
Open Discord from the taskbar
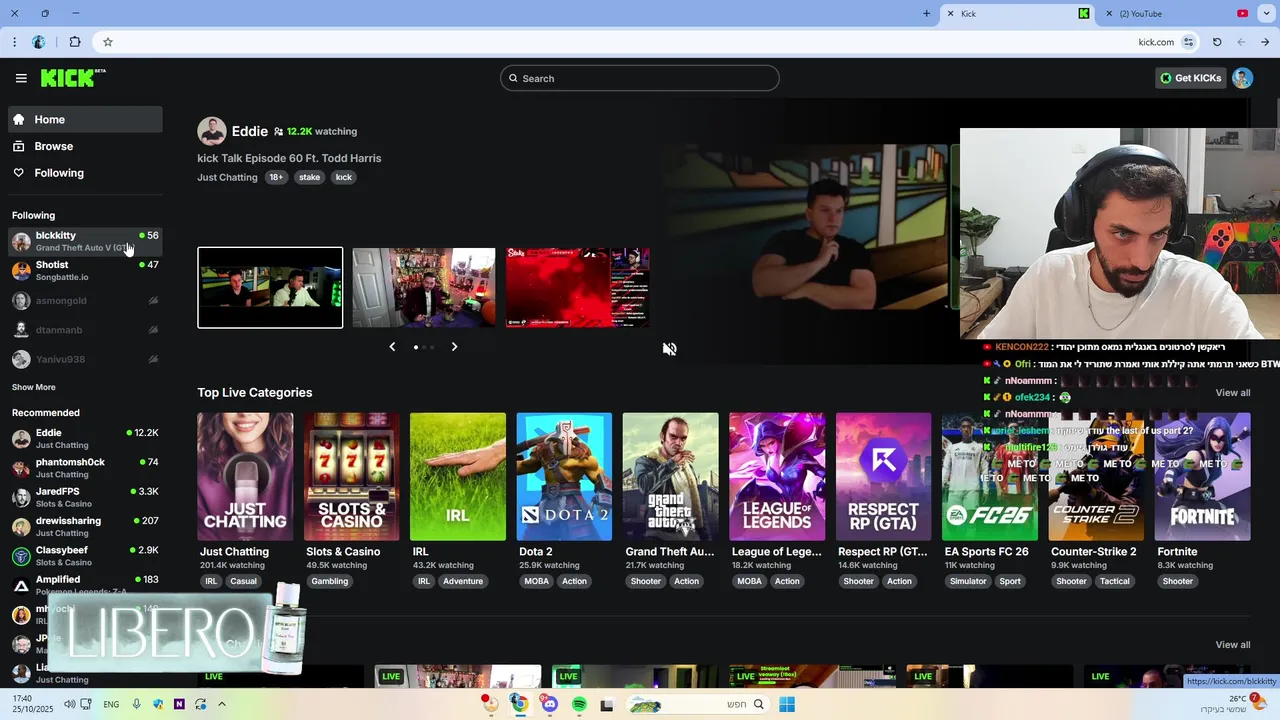(x=549, y=705)
